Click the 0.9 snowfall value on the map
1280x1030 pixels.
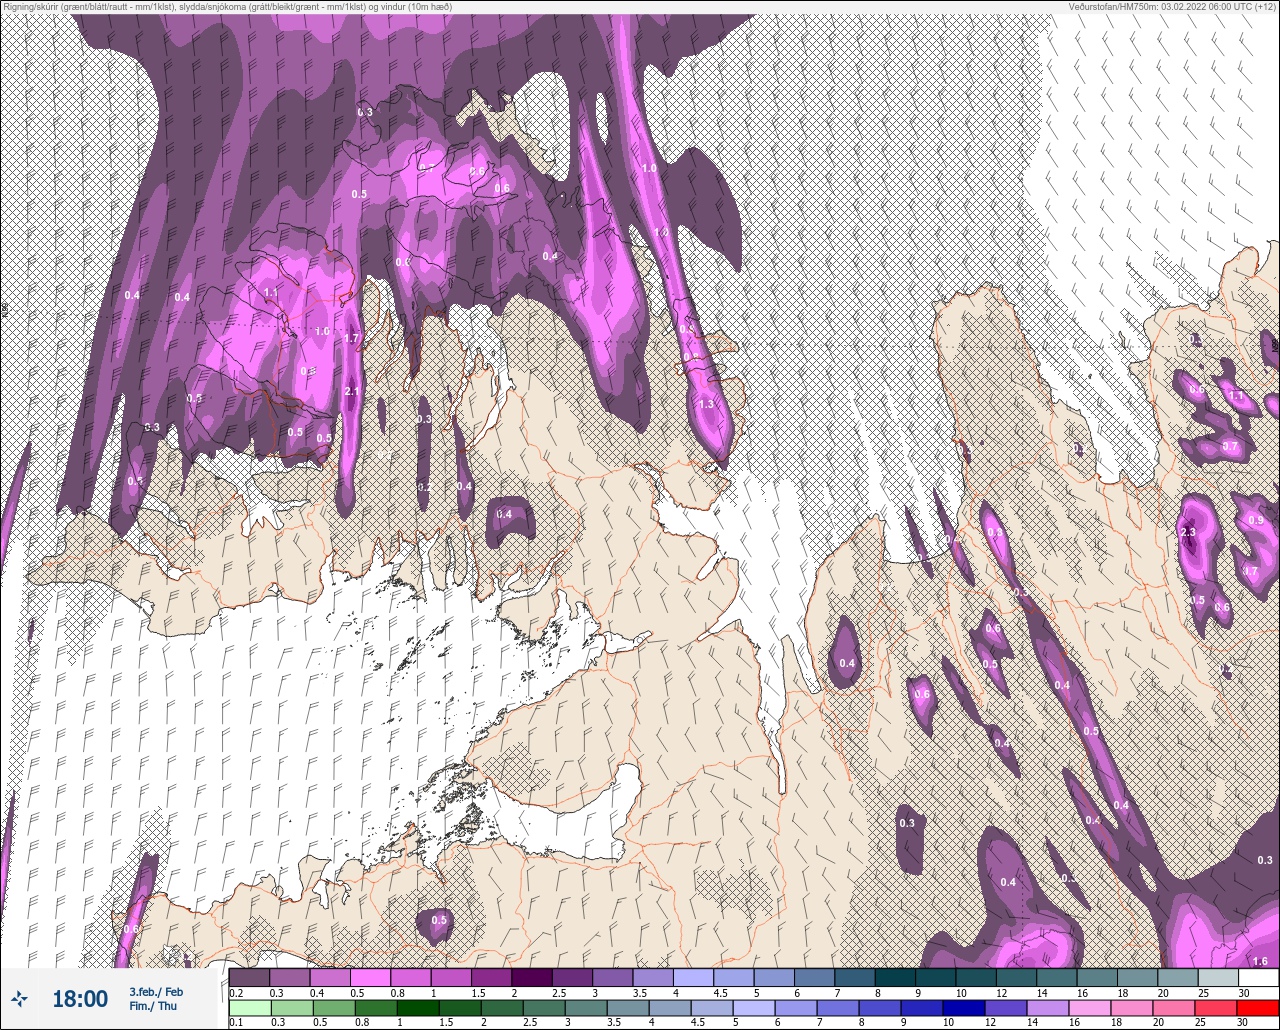coord(1256,521)
